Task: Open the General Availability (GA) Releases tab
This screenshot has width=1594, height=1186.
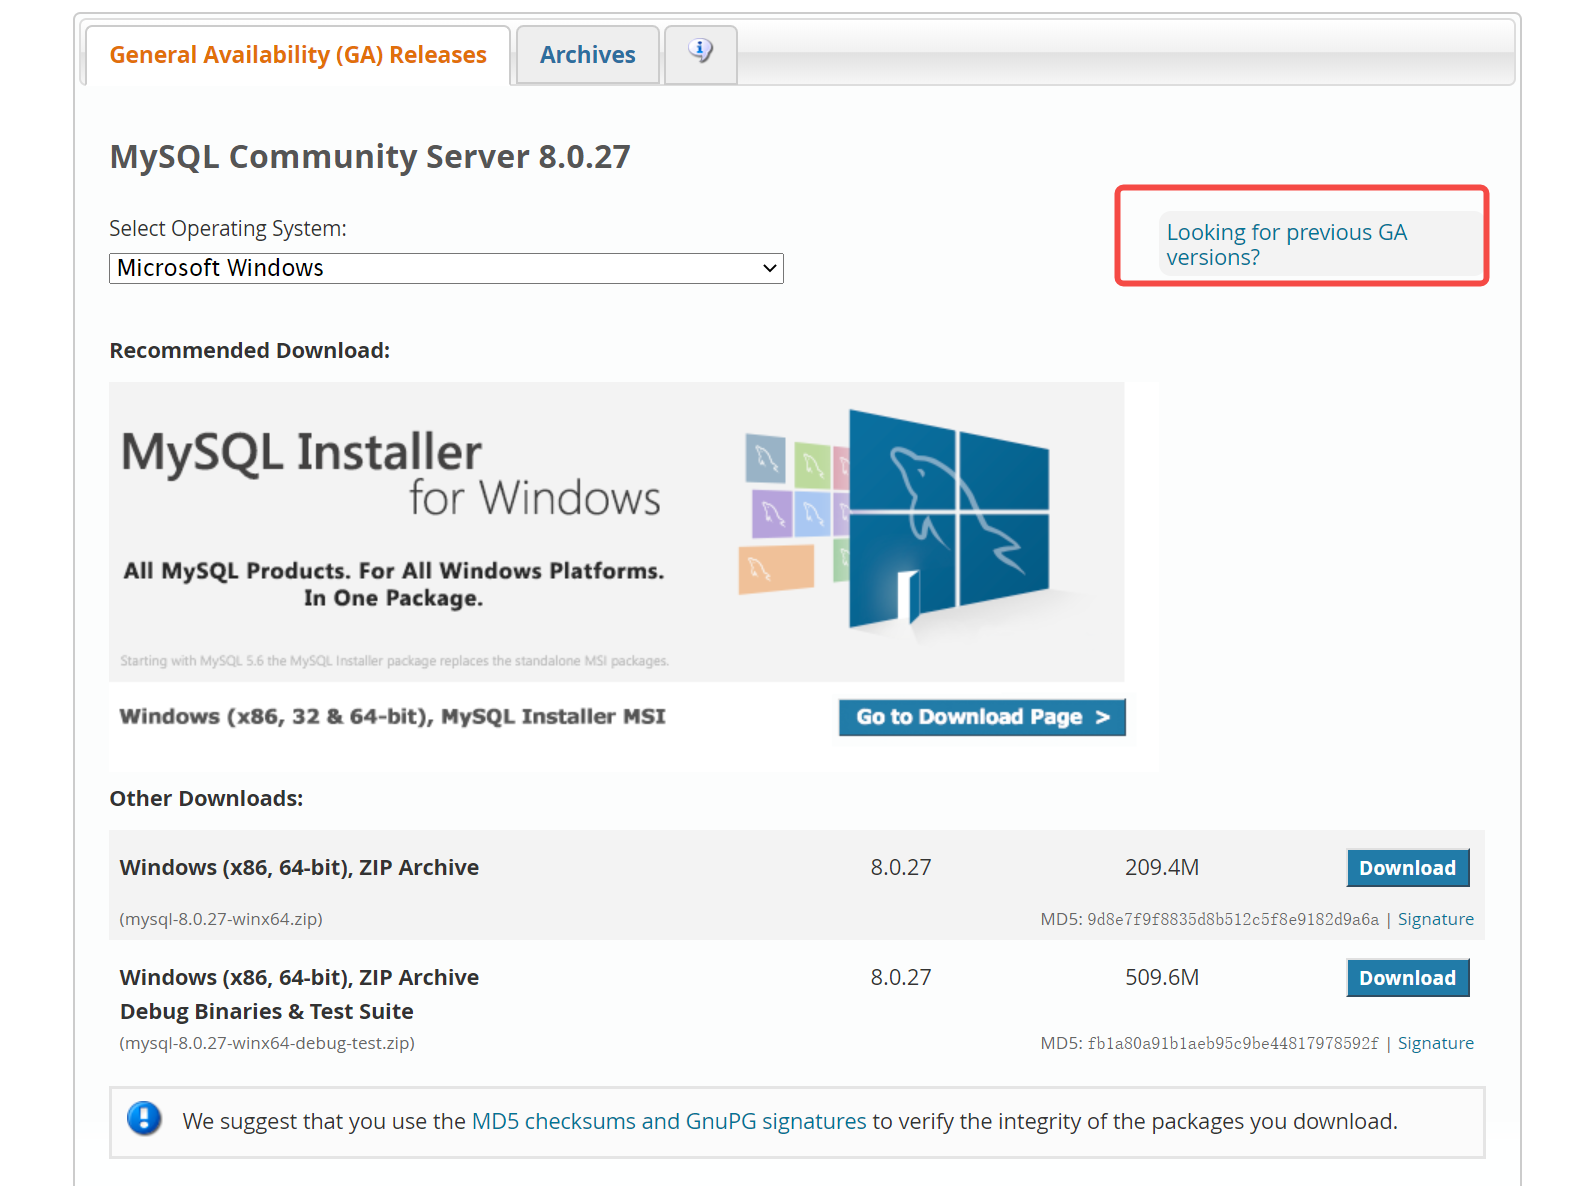Action: 298,55
